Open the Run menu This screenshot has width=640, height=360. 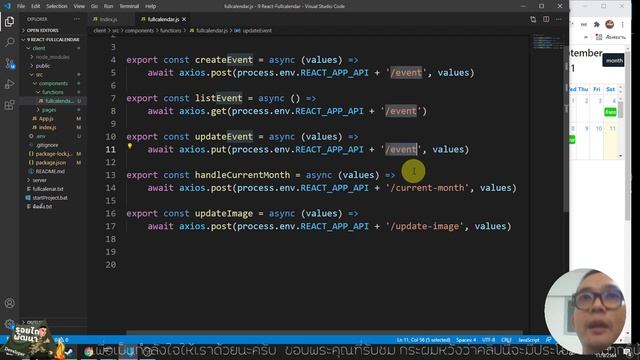click(x=108, y=6)
